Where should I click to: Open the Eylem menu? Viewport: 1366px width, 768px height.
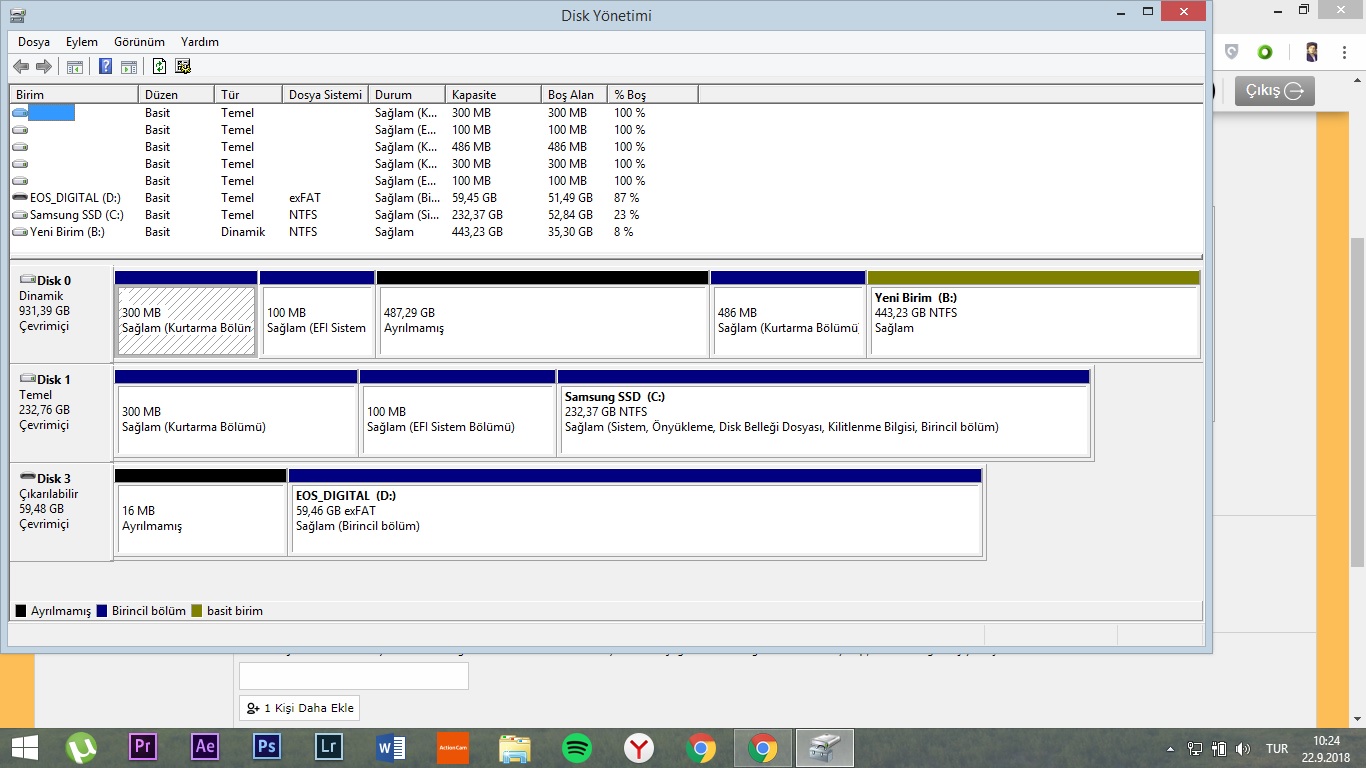(82, 42)
